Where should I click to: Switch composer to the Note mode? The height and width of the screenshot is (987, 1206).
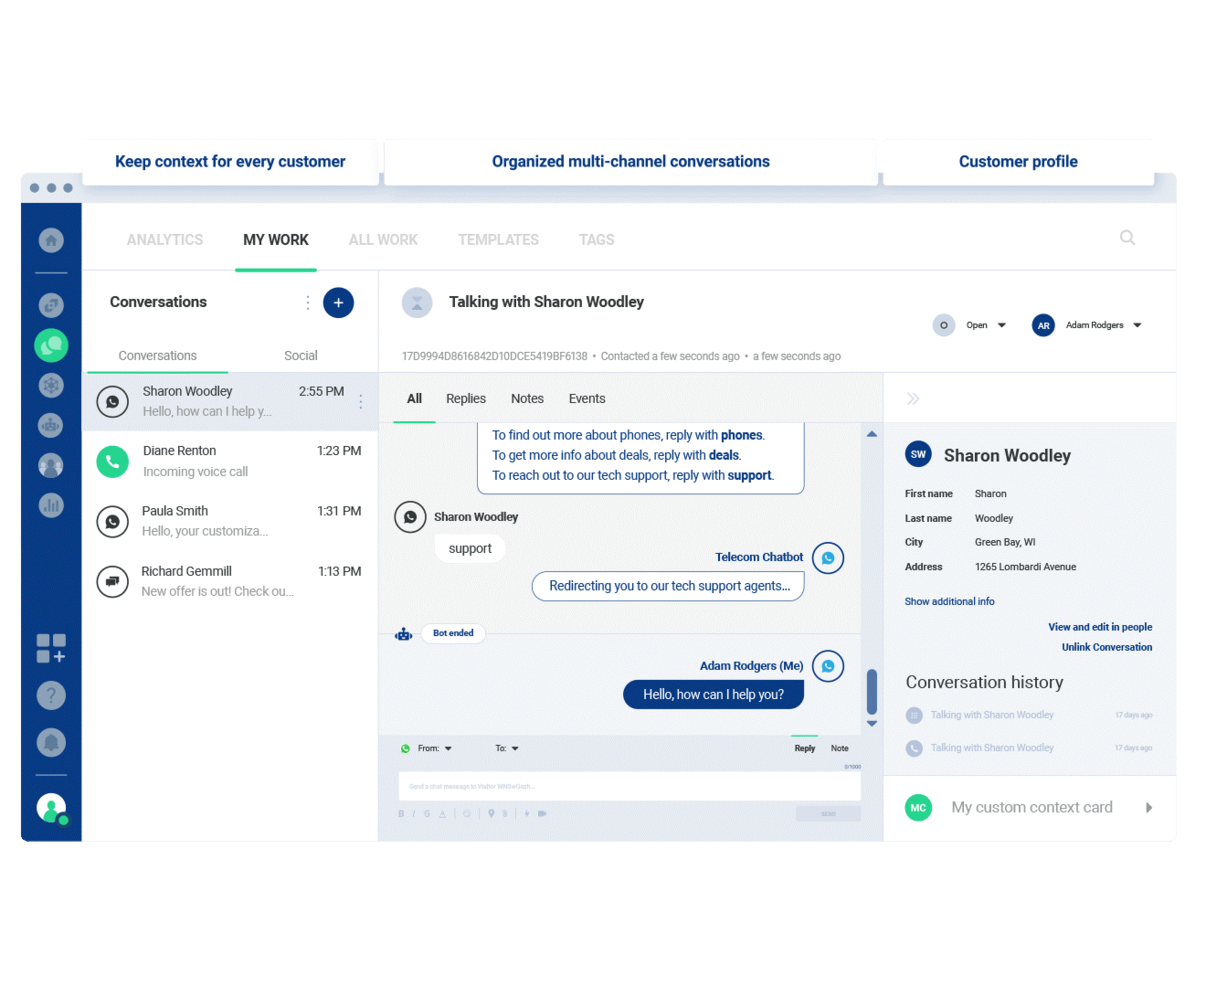click(839, 748)
